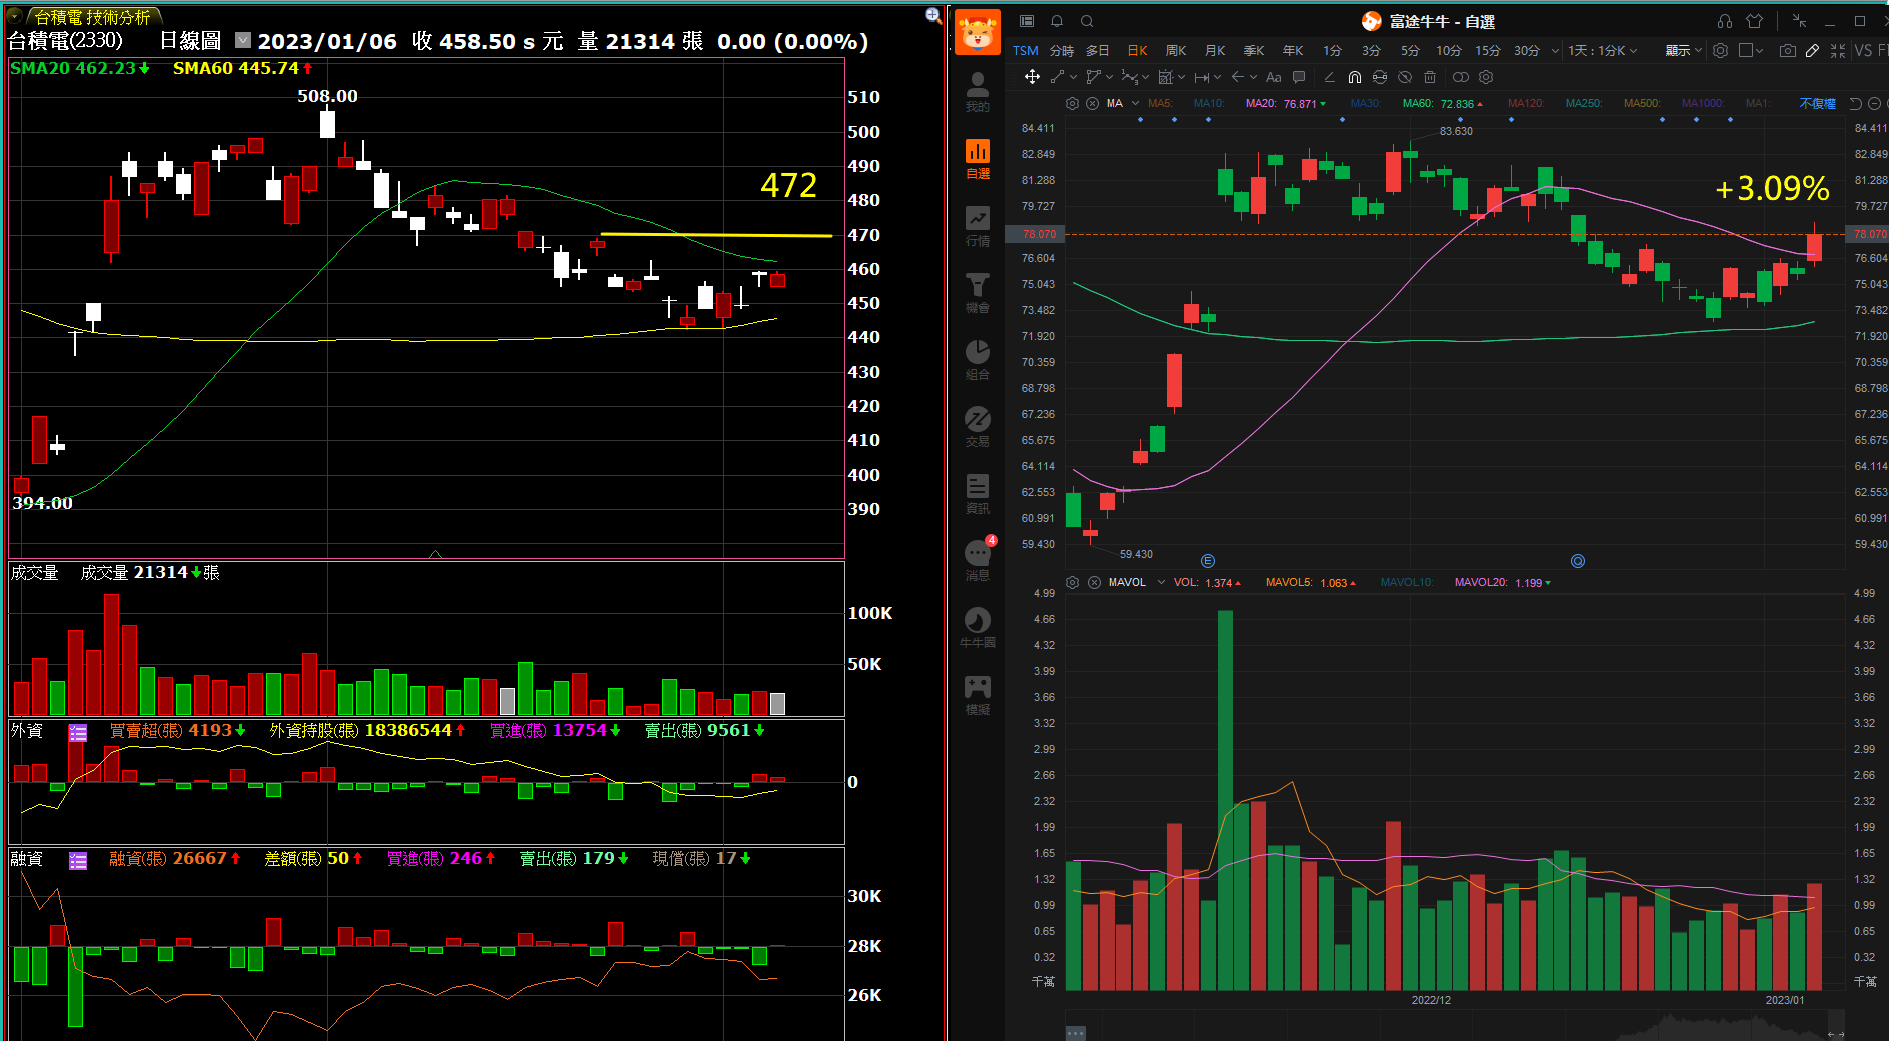Select the comment bubble annotation tool

click(1299, 77)
